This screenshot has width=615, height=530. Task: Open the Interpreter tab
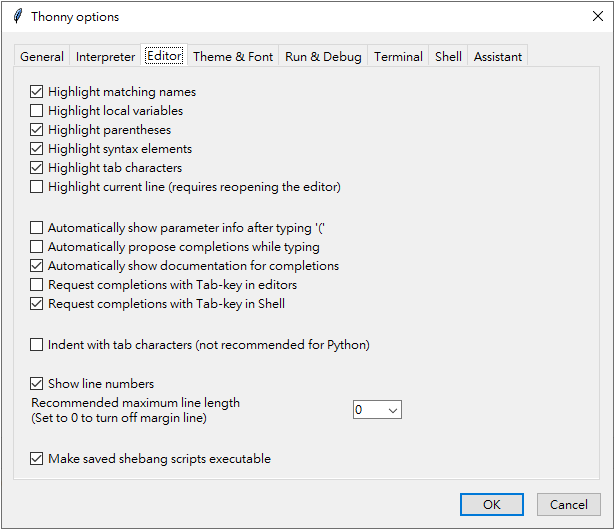(x=105, y=57)
